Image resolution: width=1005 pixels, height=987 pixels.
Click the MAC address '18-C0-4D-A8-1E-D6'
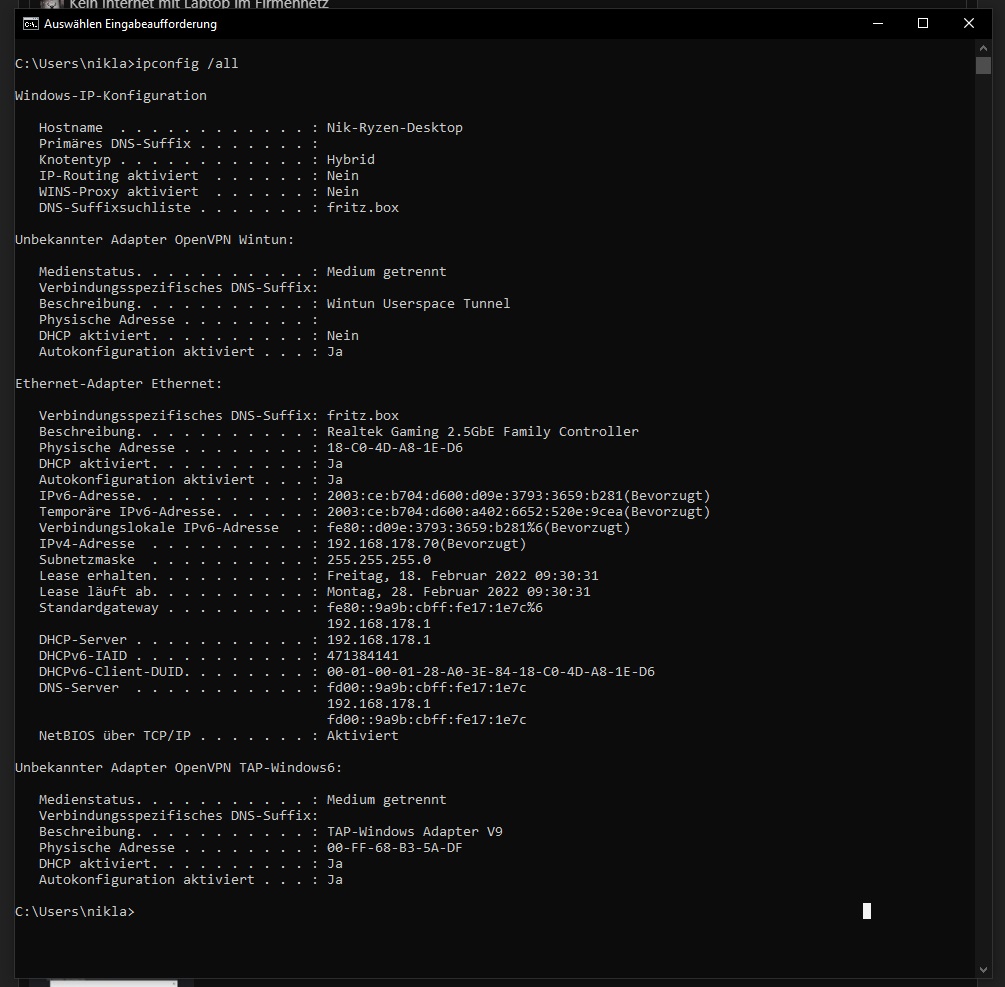click(x=395, y=448)
